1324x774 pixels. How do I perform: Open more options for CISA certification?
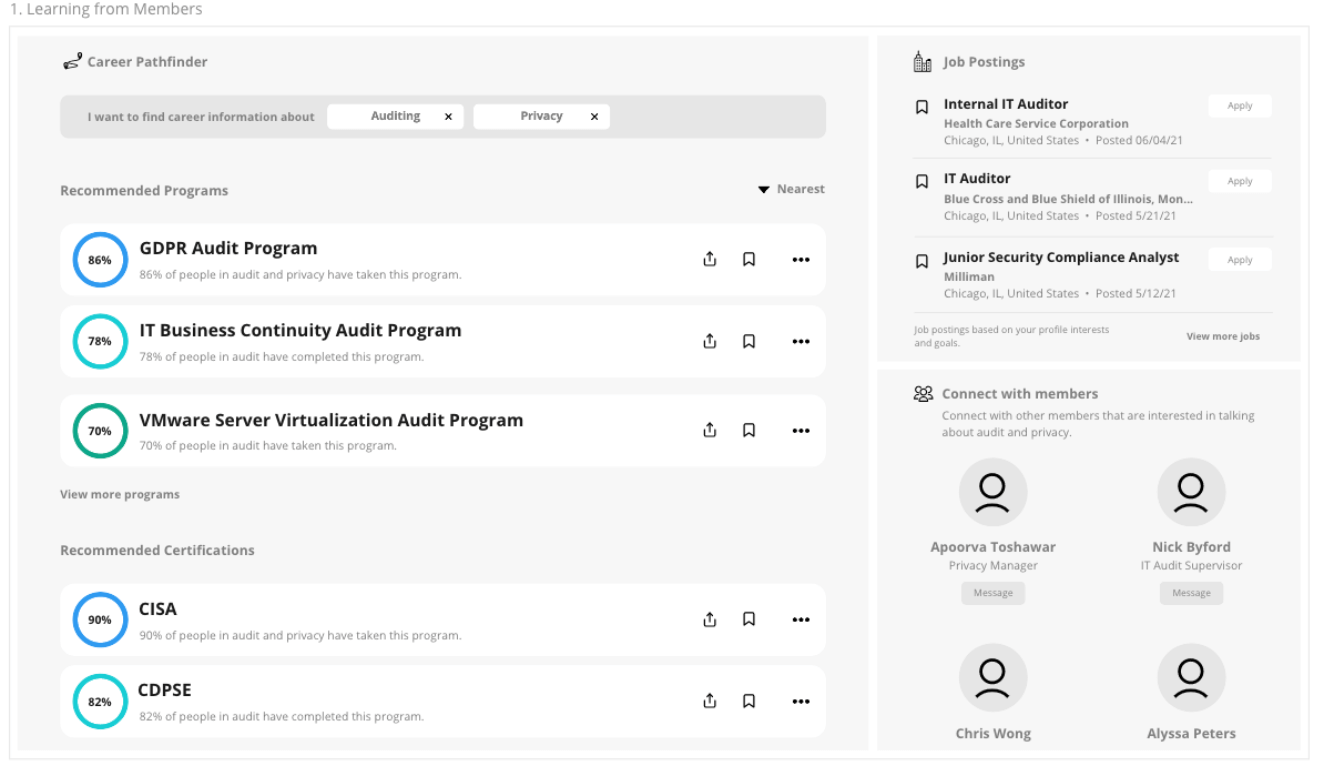click(x=800, y=620)
